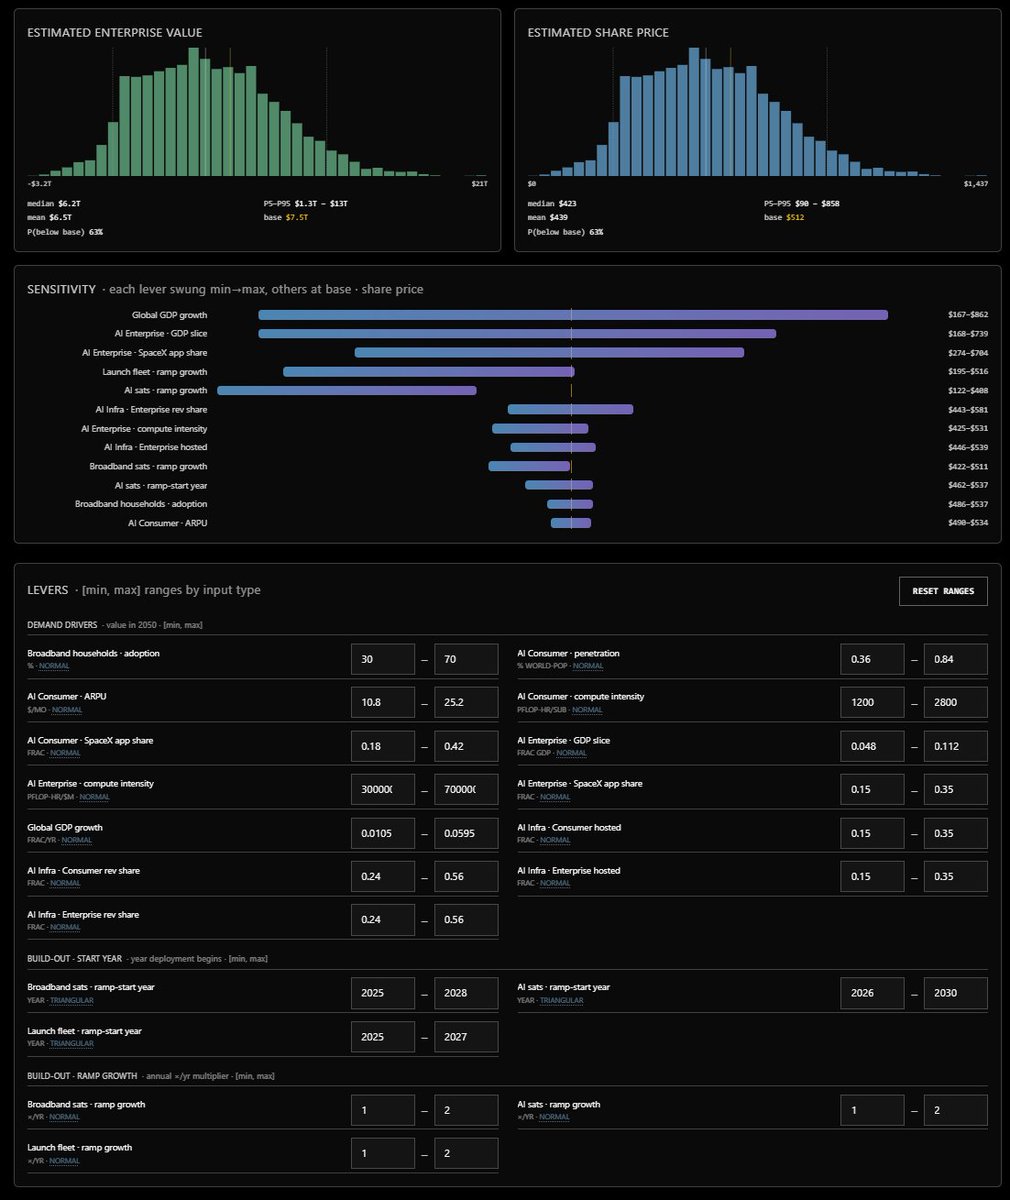Click AI Consumer ARPU min value 10.8
Screen dimensions: 1010x1200
[x=383, y=702]
